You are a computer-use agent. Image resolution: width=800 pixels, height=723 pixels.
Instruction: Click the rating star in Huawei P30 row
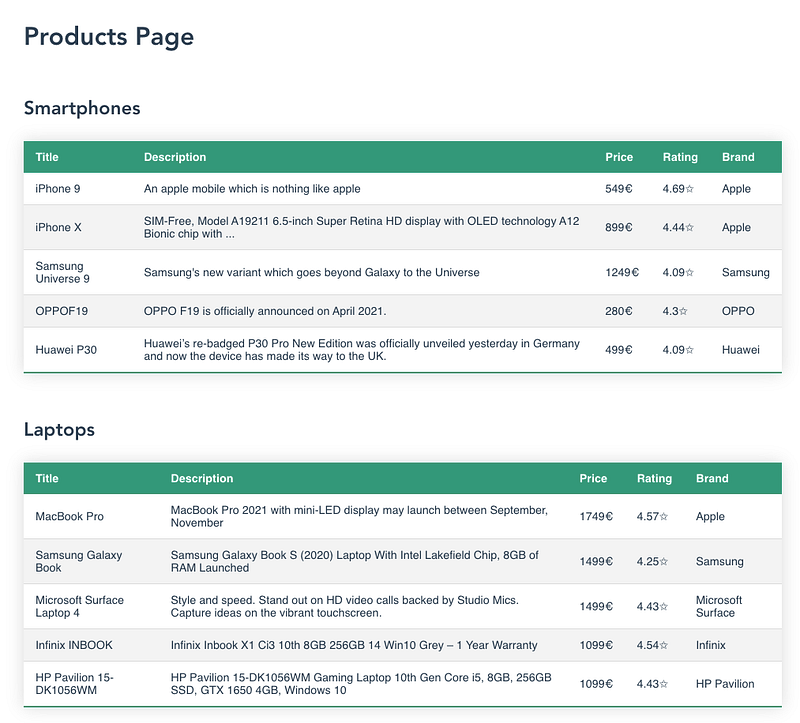pos(690,351)
